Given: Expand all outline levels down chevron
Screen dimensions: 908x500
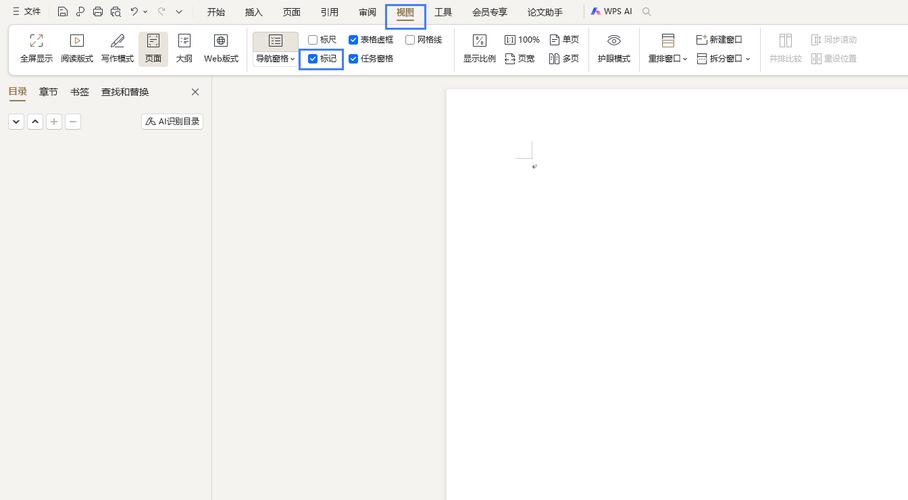Looking at the screenshot, I should [16, 122].
